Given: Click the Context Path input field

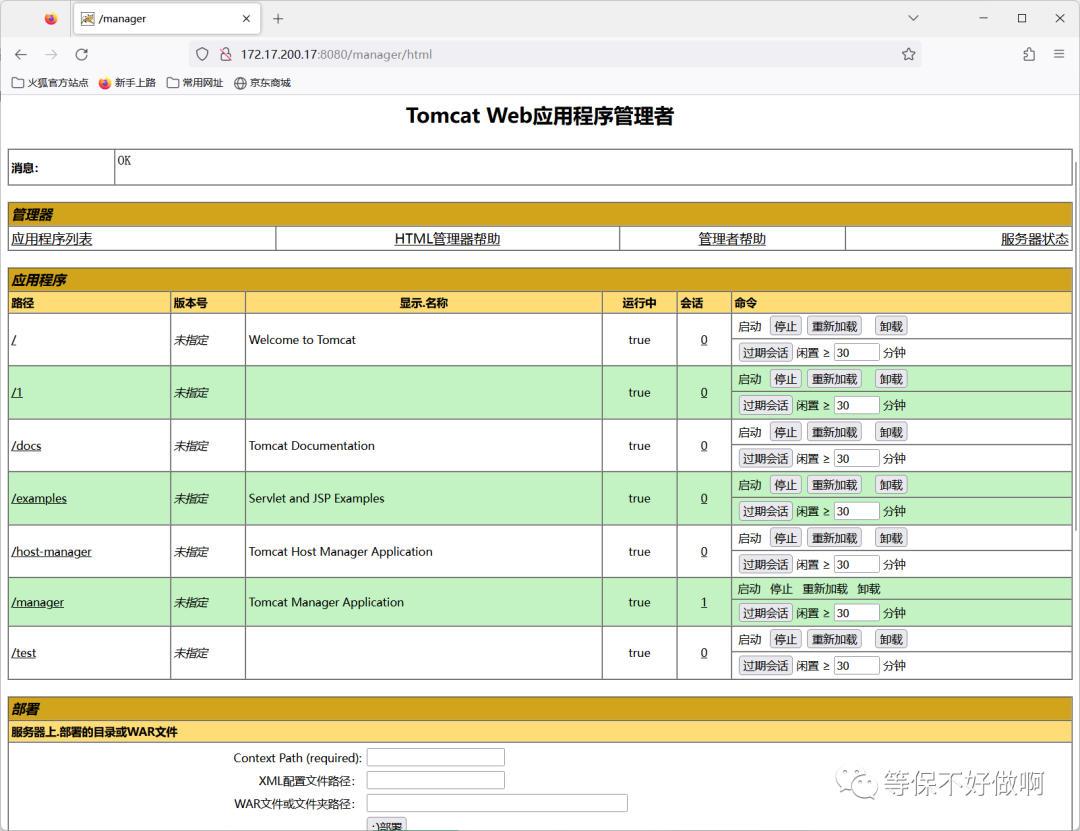Looking at the screenshot, I should click(x=435, y=757).
